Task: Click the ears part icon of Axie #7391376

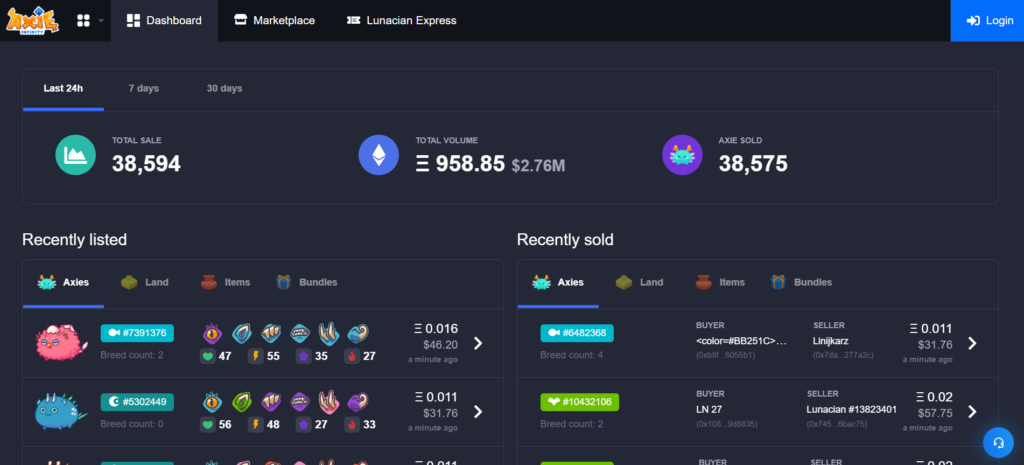Action: point(242,334)
